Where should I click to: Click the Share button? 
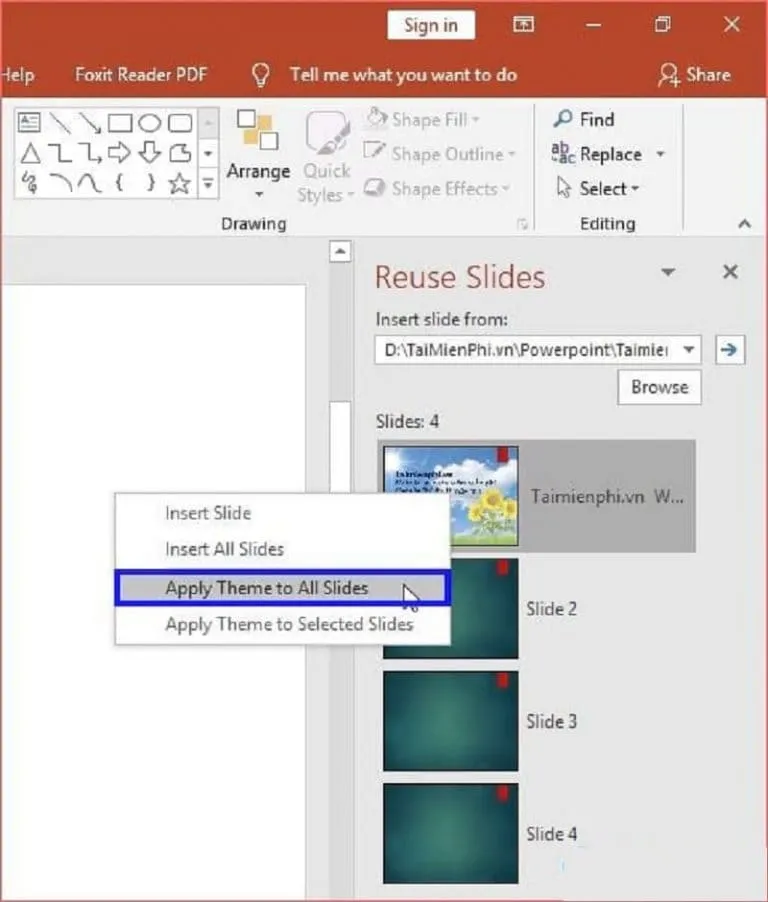click(x=695, y=75)
